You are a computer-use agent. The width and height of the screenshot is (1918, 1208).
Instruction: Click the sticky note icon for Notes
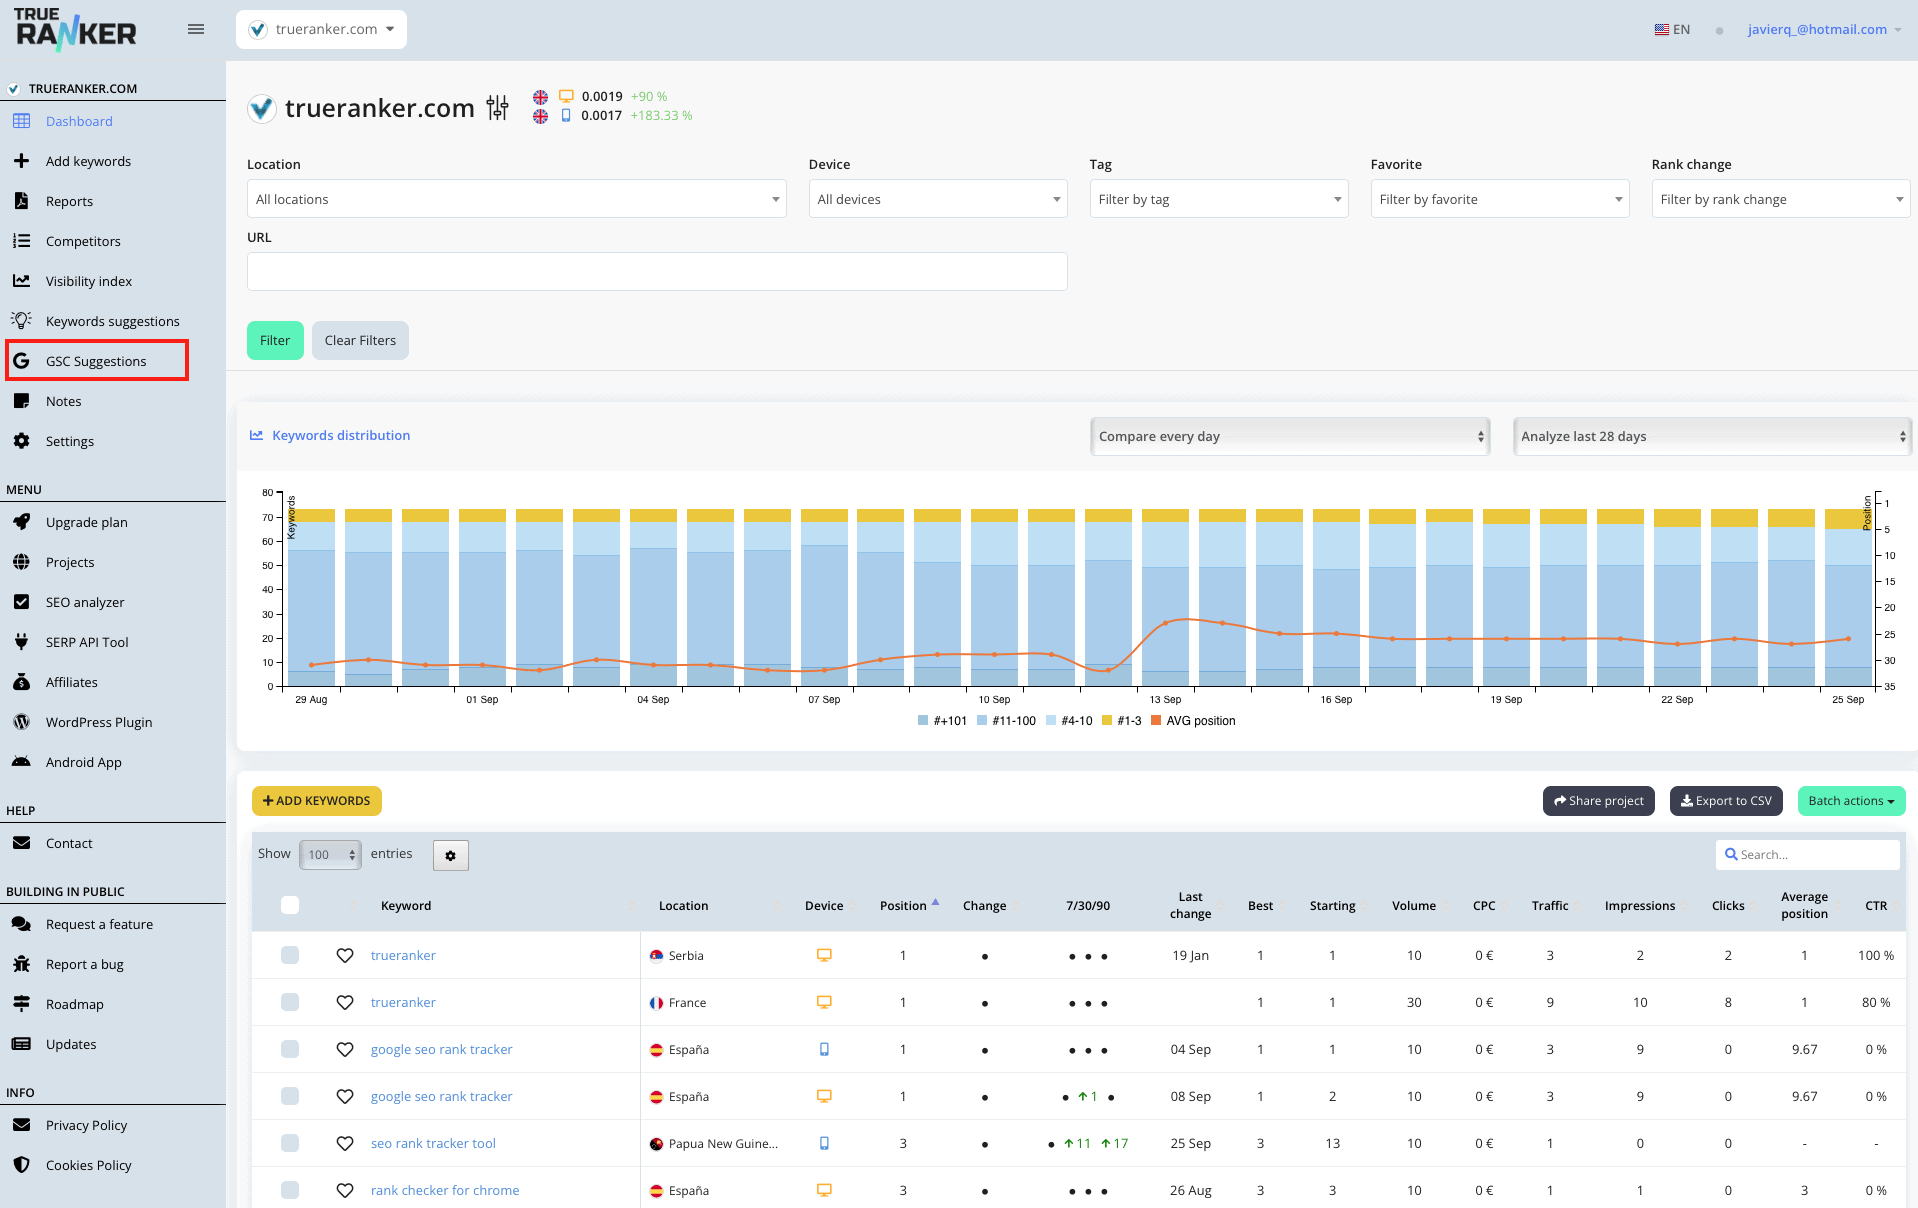point(21,401)
